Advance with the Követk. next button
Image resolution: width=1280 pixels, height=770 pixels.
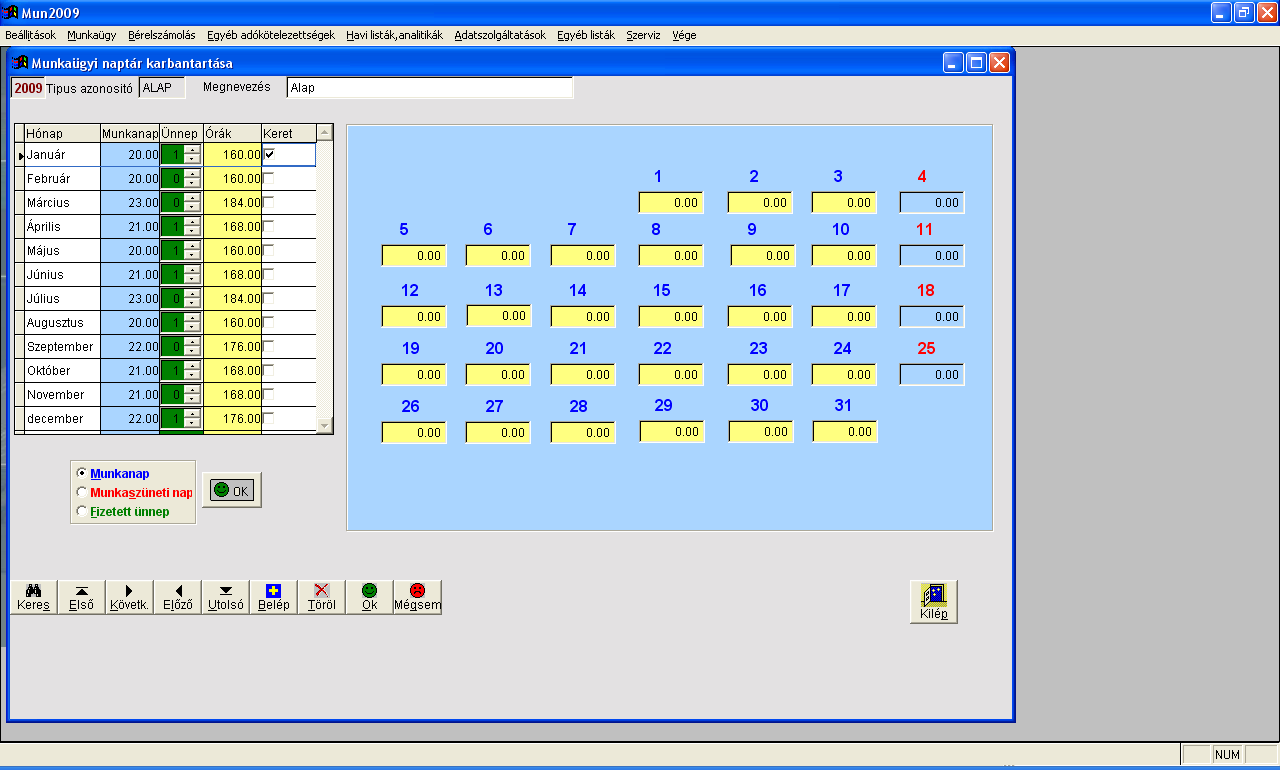click(129, 597)
